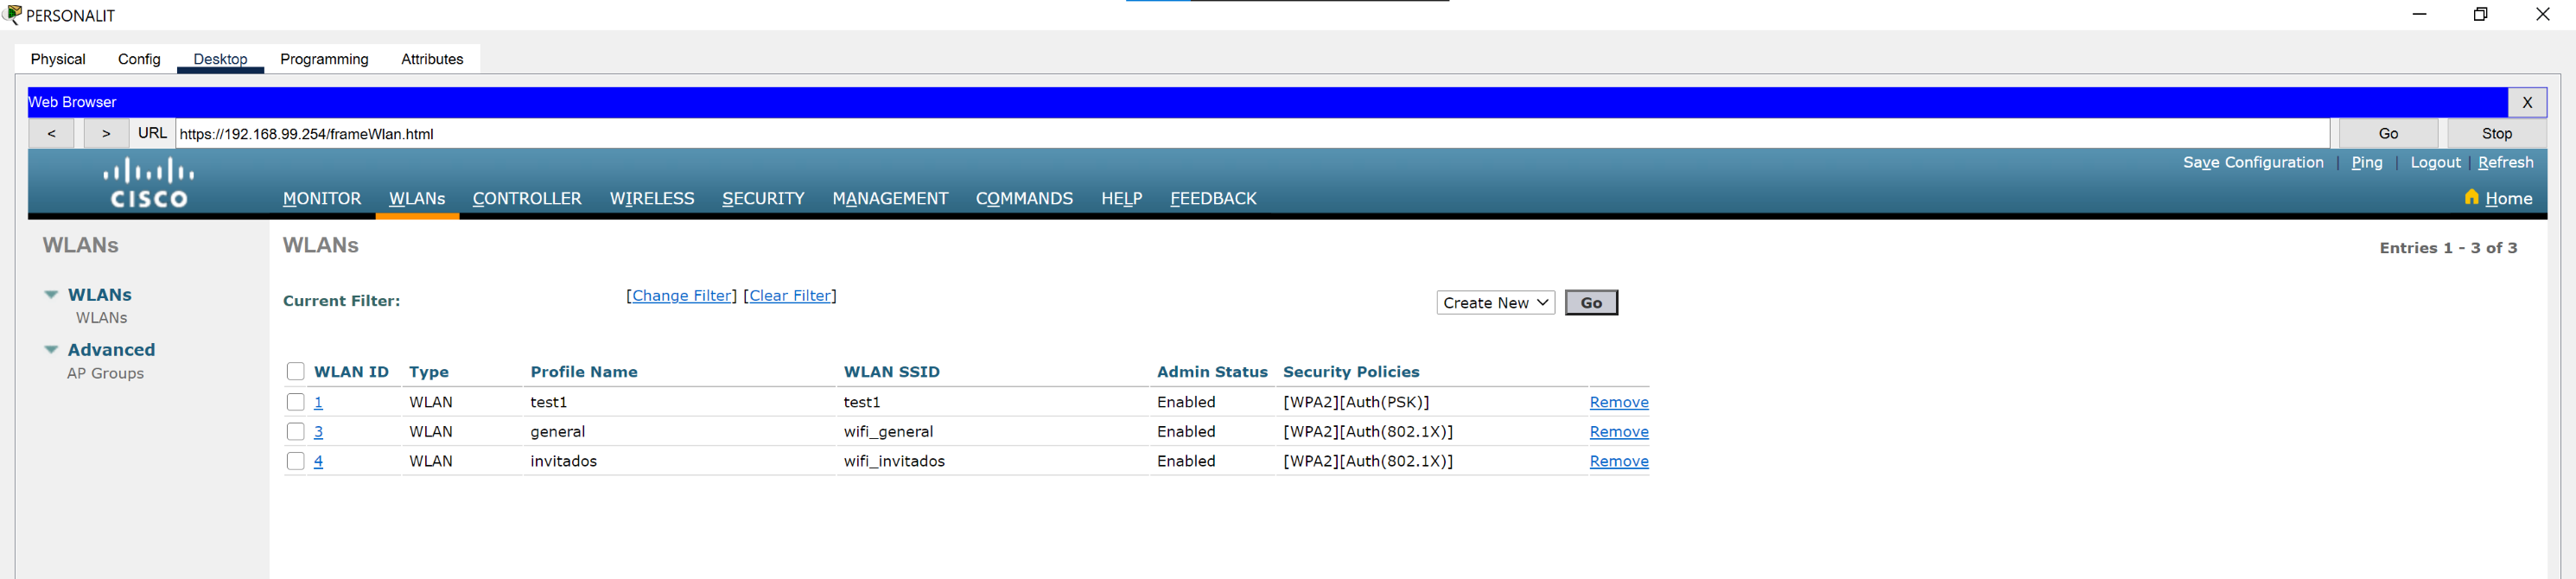Close the Web Browser with X

(2526, 102)
